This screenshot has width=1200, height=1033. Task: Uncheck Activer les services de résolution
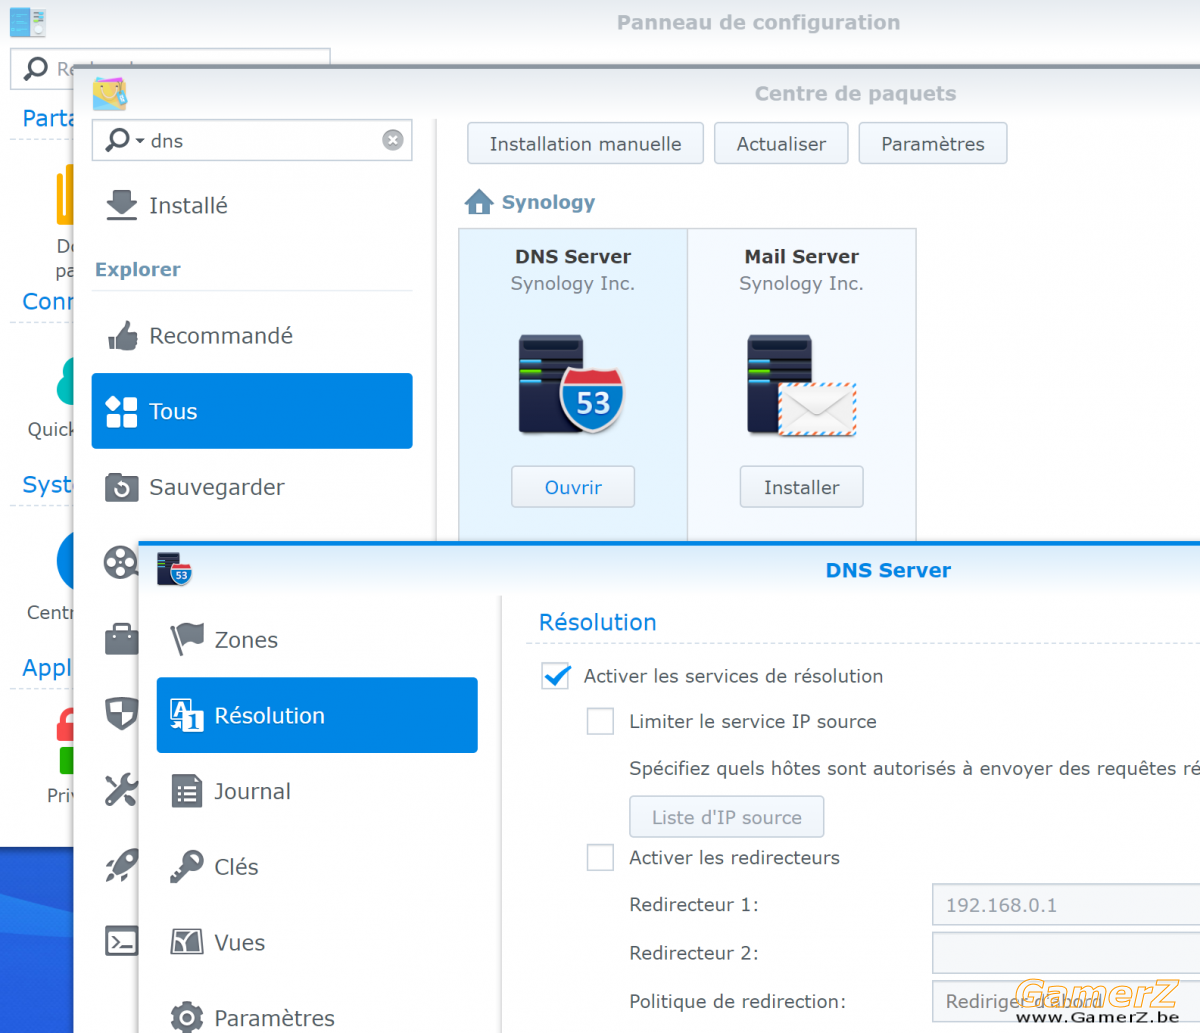click(555, 676)
